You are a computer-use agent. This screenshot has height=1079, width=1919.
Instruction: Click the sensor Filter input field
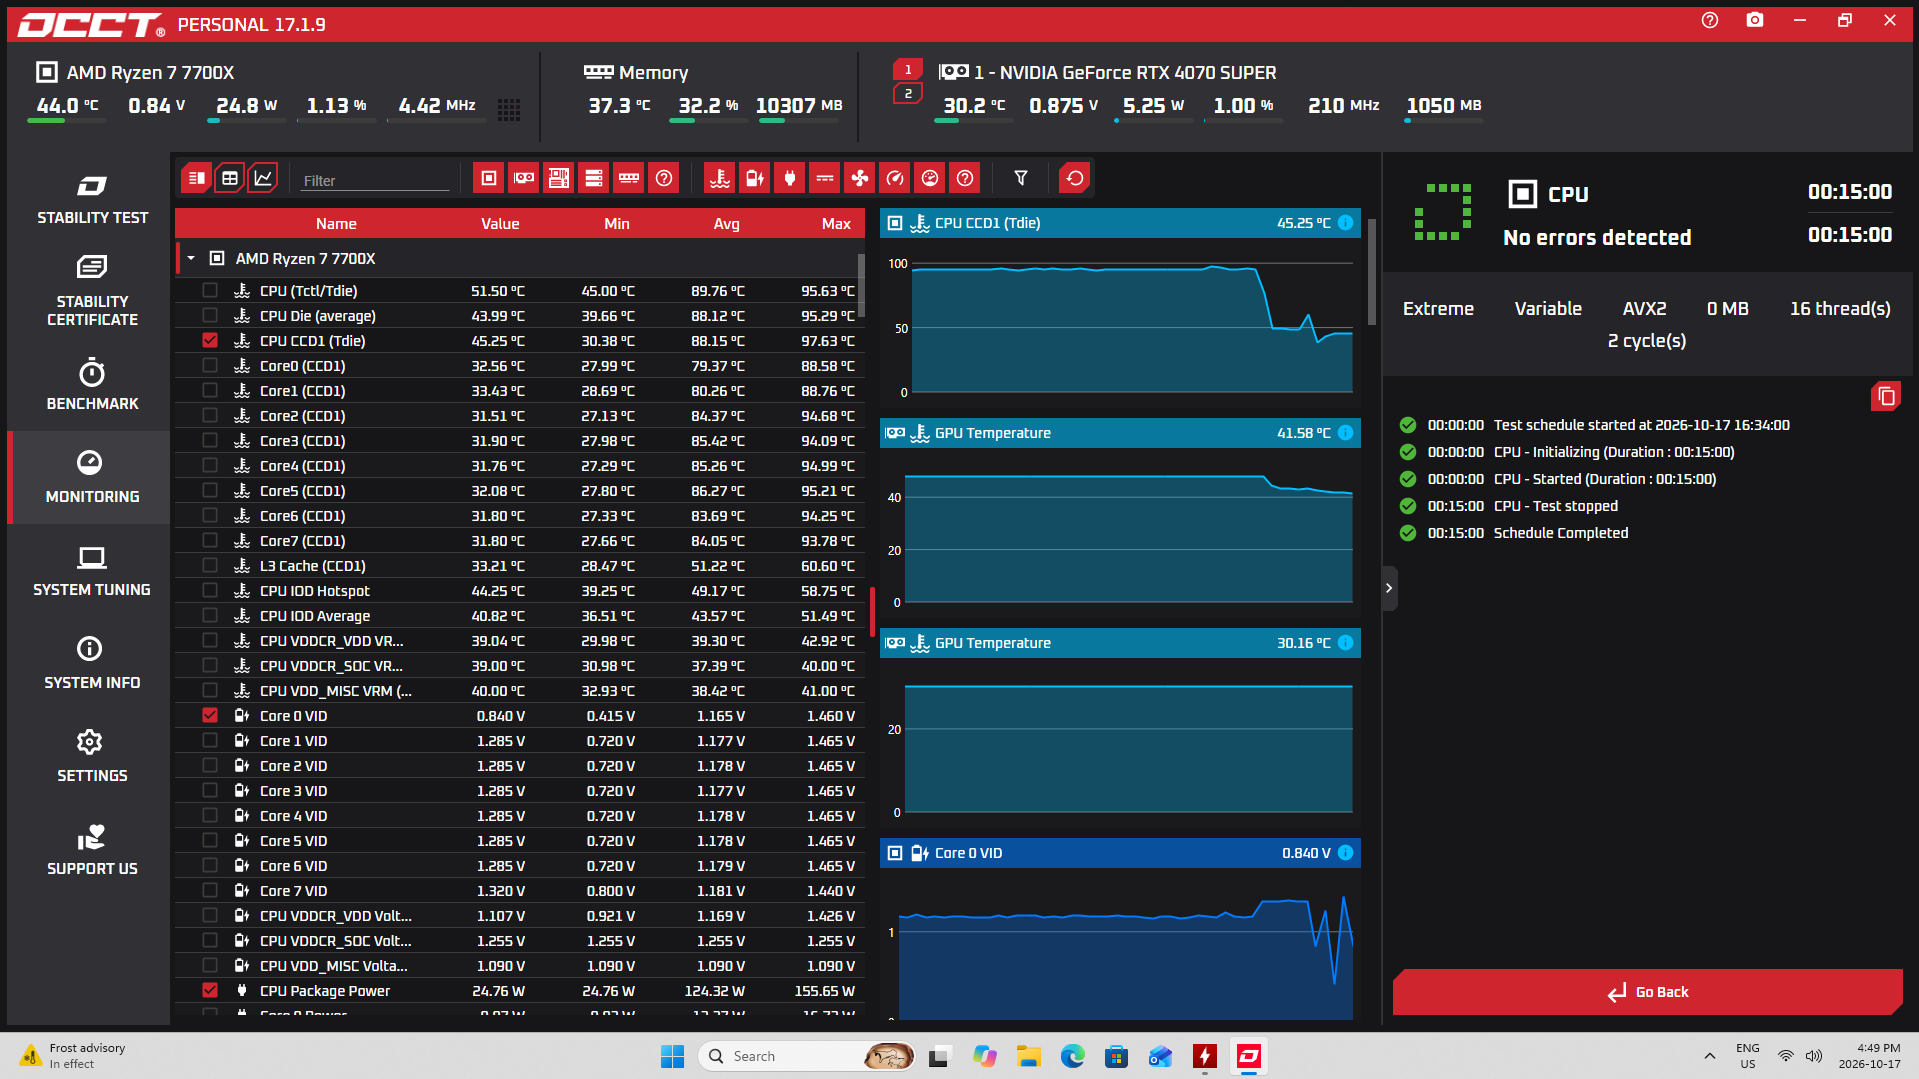coord(375,180)
